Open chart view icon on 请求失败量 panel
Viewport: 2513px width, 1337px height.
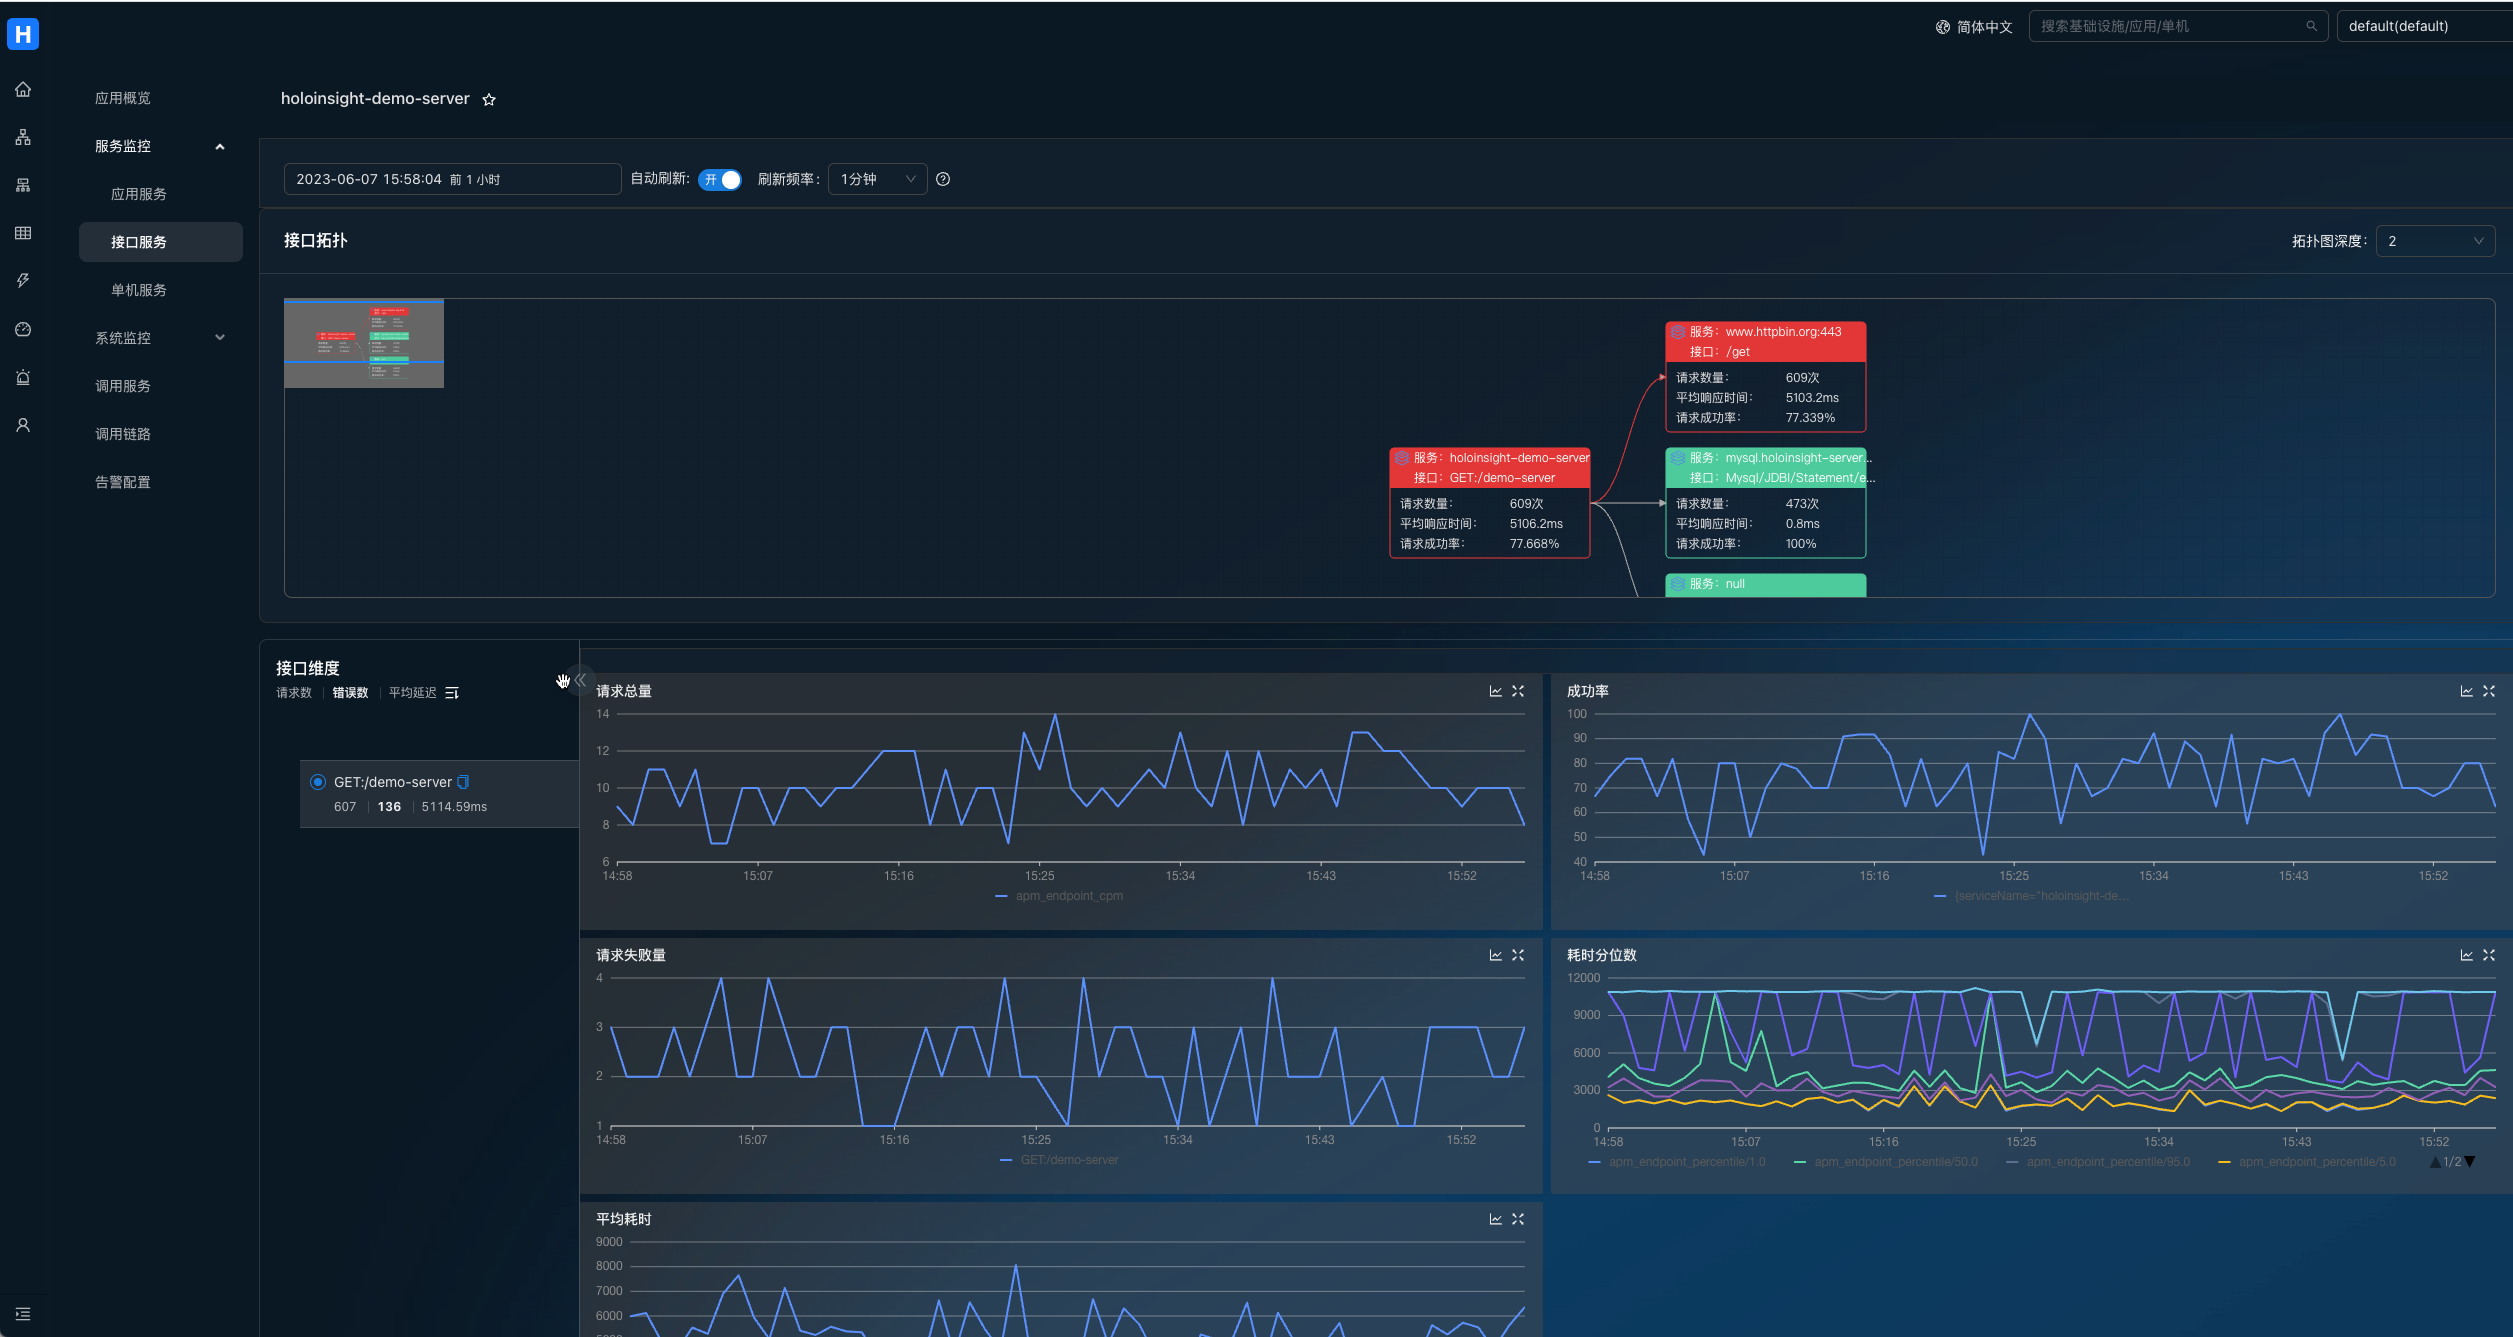tap(1496, 955)
